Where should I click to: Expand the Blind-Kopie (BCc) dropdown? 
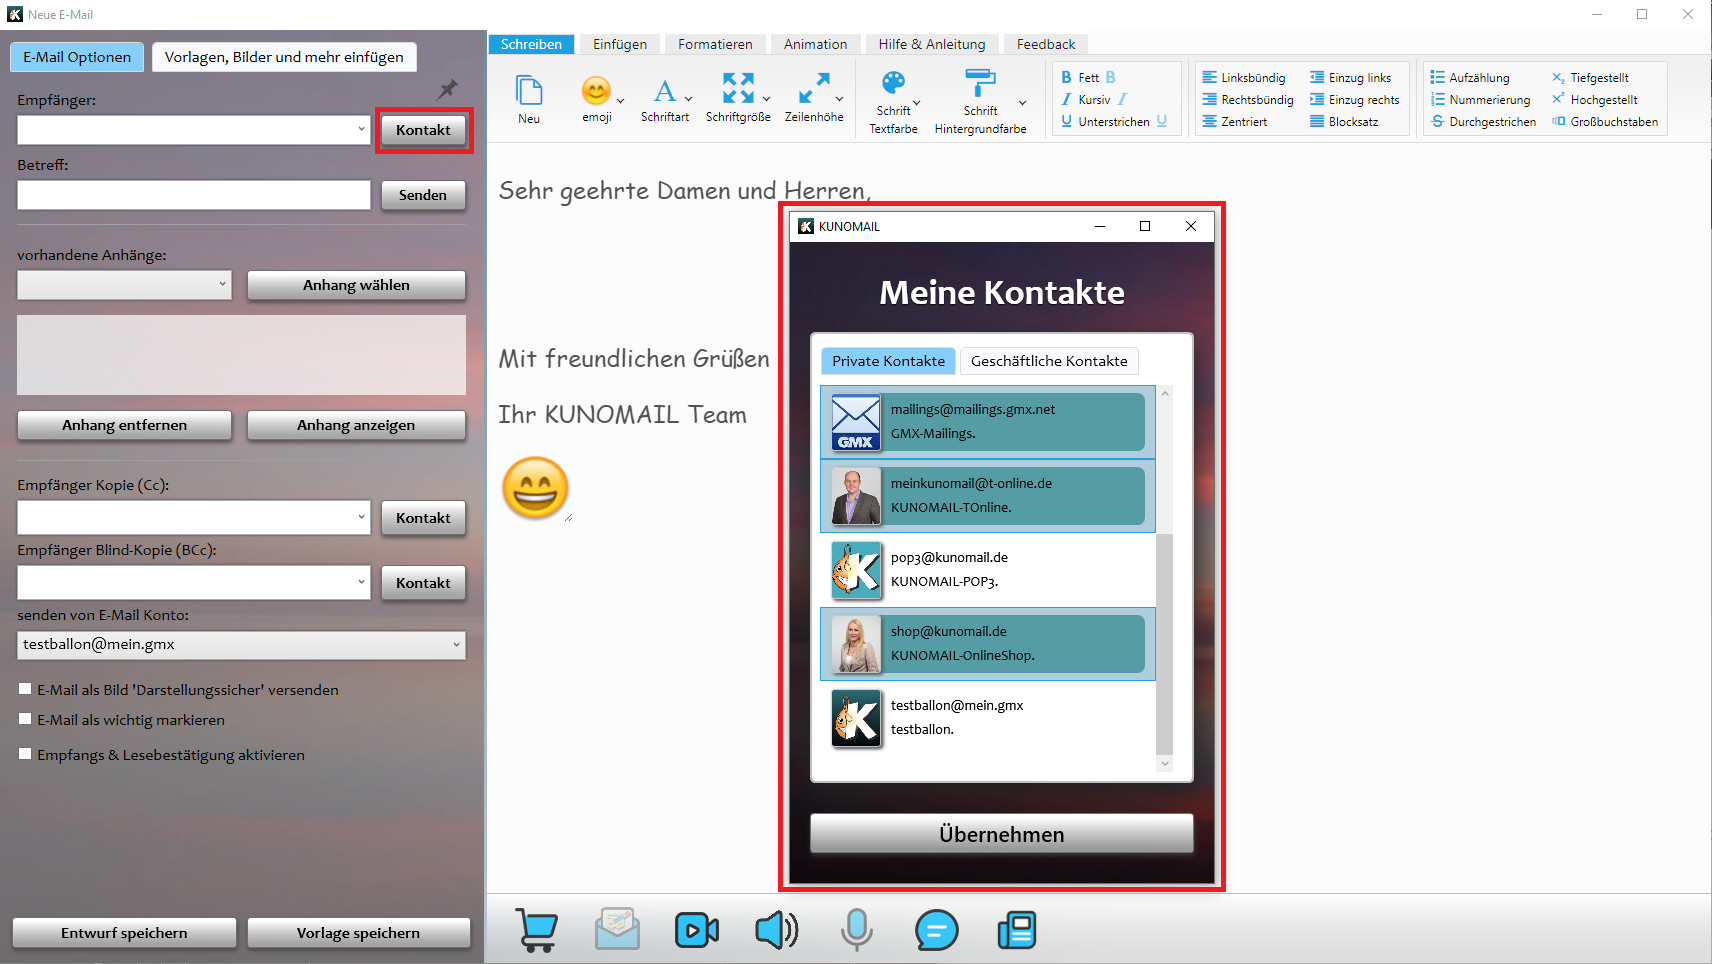click(x=361, y=582)
